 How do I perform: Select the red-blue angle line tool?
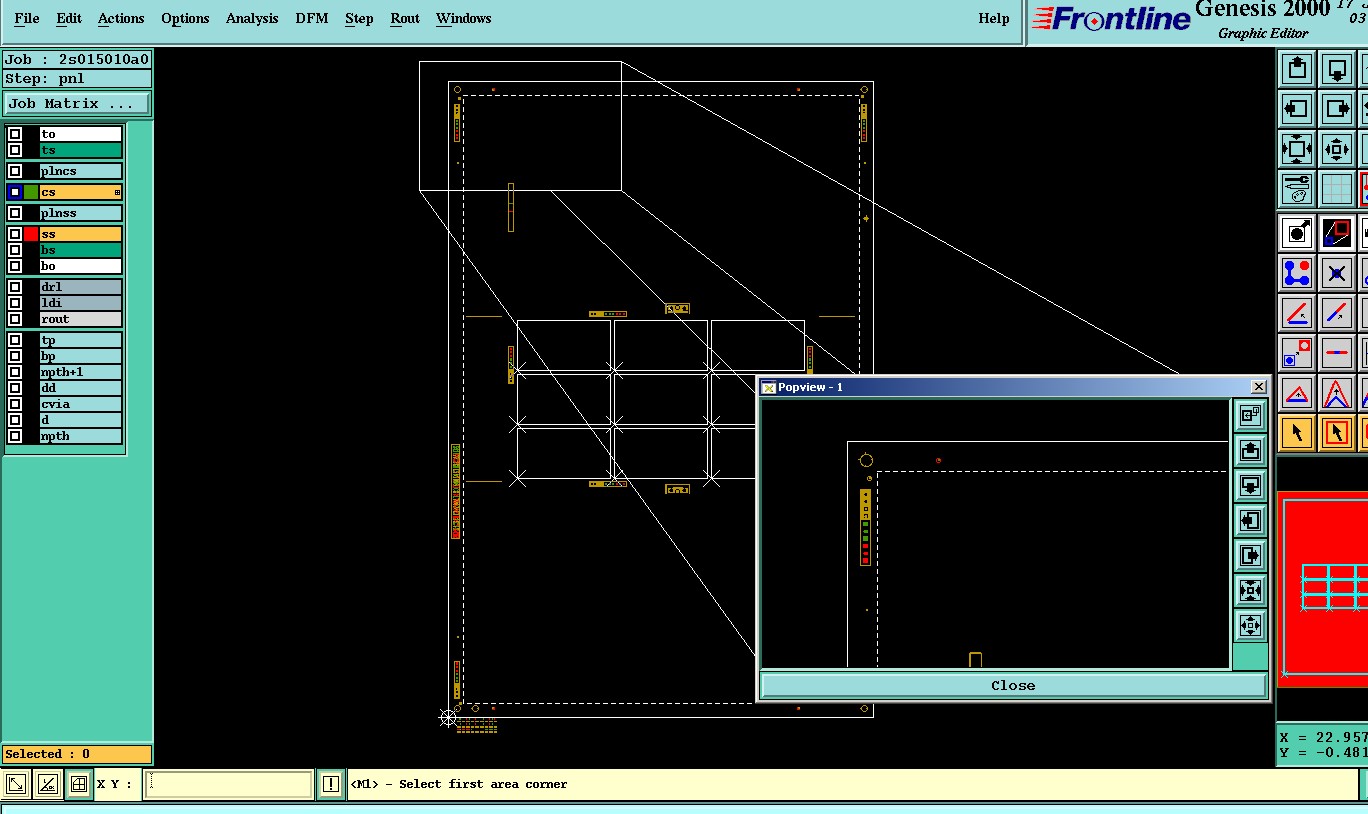[x=1297, y=313]
